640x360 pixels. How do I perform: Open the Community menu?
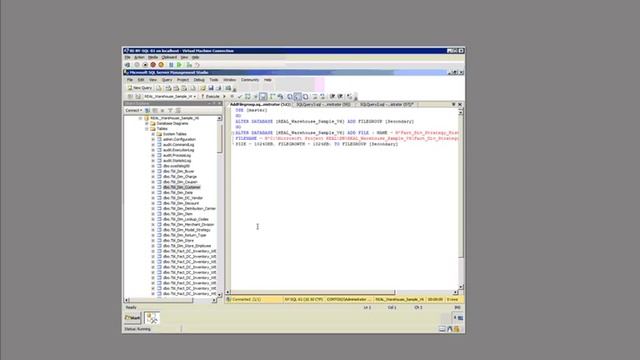coord(250,80)
